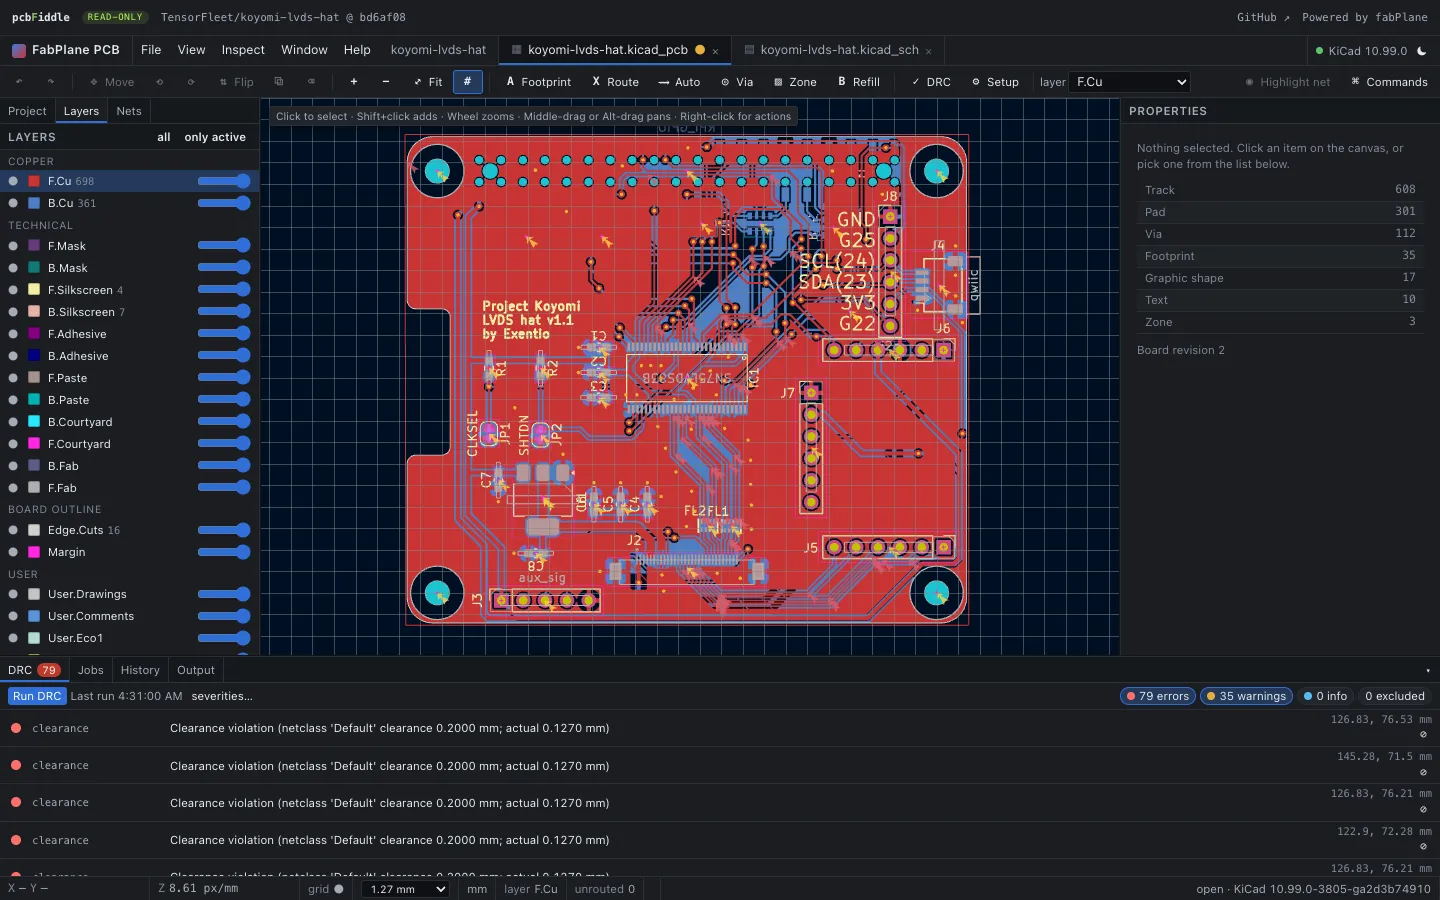Open the Help menu
The height and width of the screenshot is (900, 1440).
(x=357, y=50)
